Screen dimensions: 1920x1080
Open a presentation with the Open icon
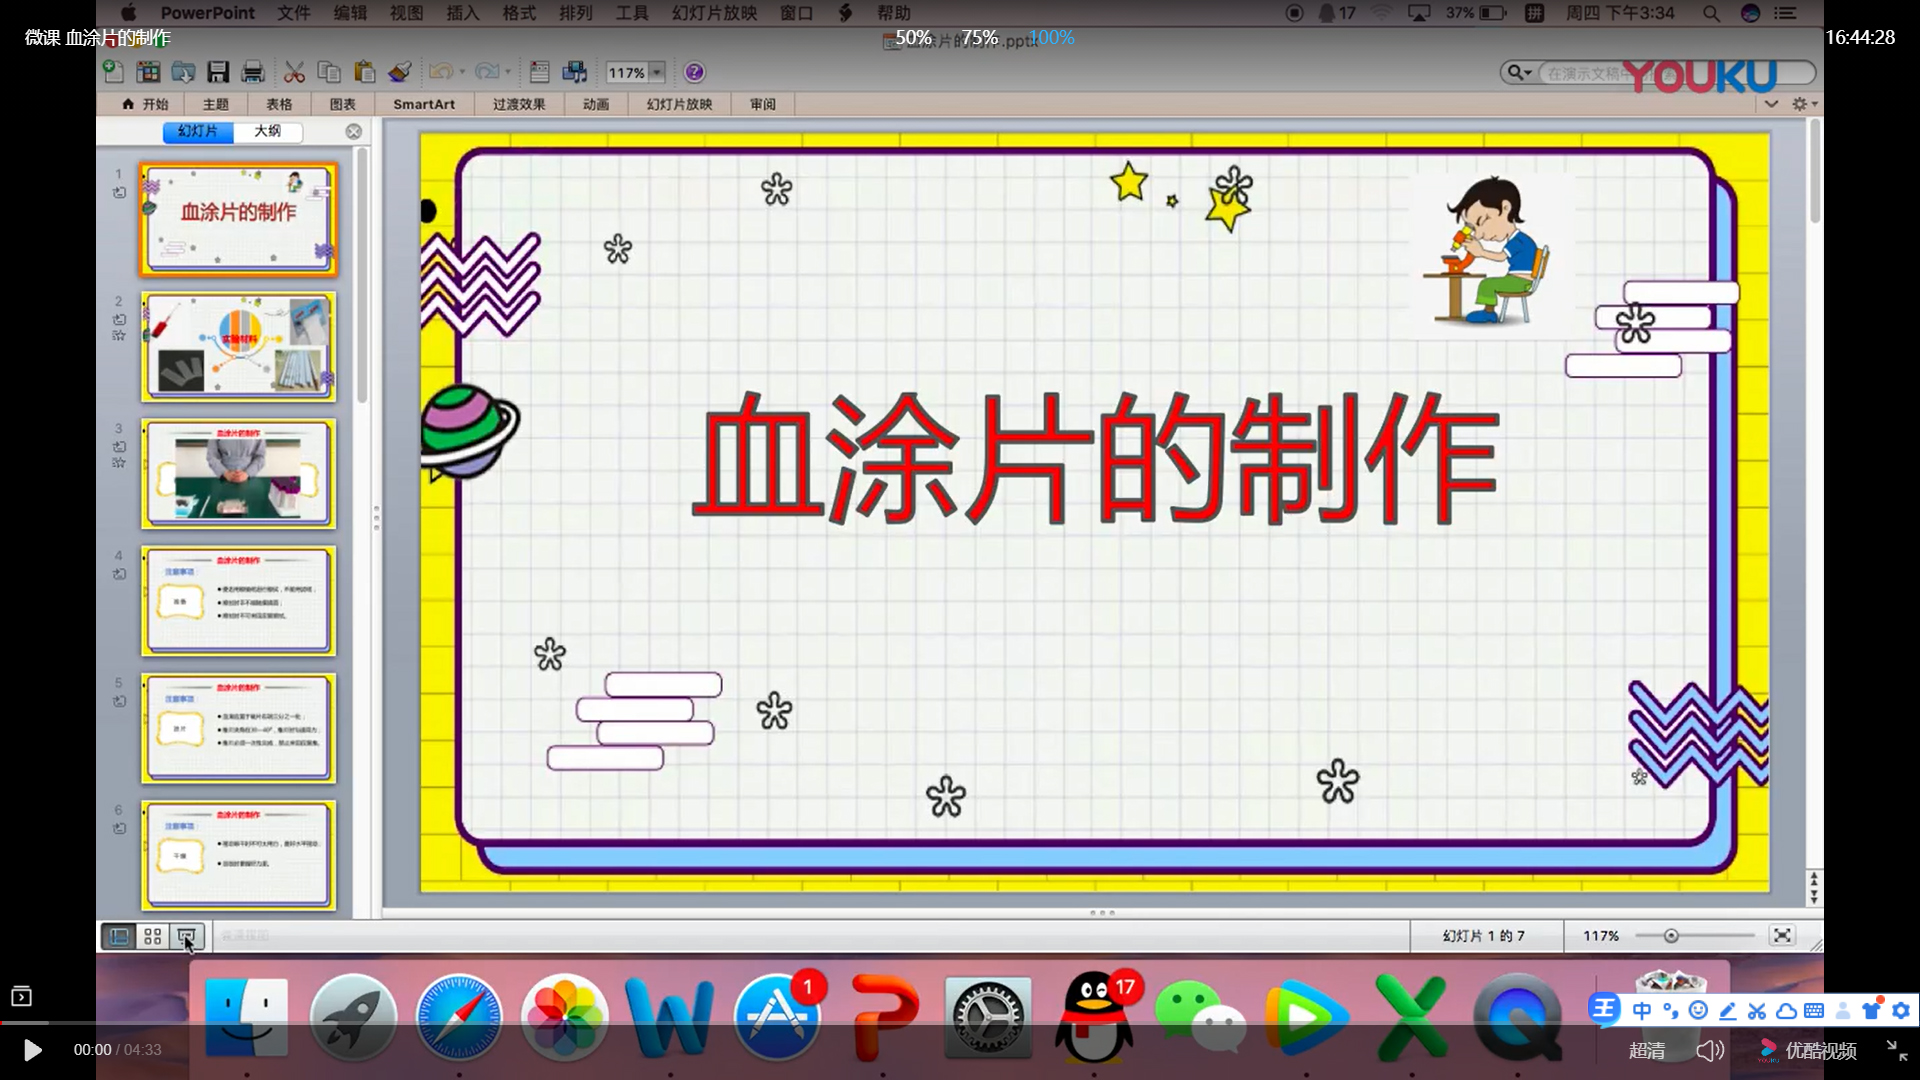(x=183, y=71)
